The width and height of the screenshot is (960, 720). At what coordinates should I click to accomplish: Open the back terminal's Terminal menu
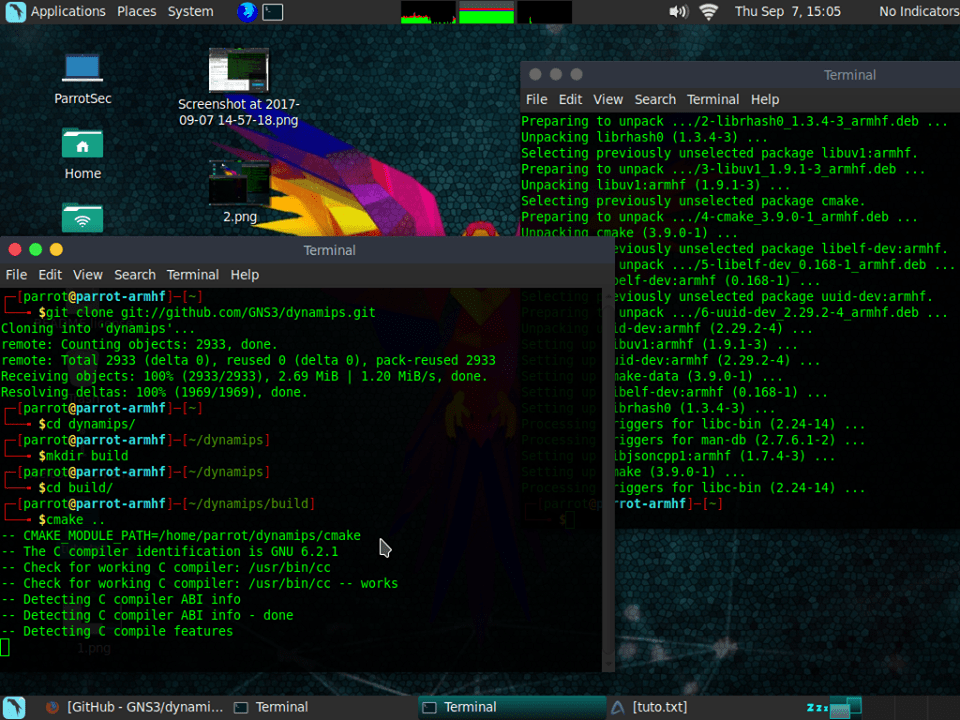click(713, 99)
